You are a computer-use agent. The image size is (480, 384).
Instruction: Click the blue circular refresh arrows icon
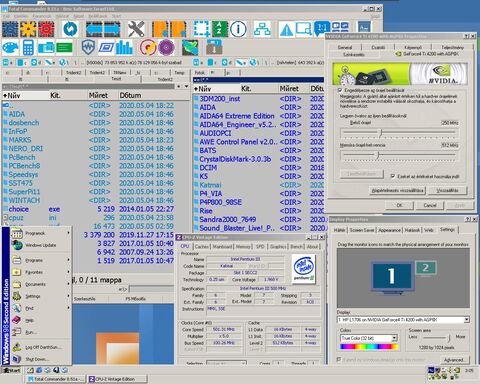pos(70,29)
